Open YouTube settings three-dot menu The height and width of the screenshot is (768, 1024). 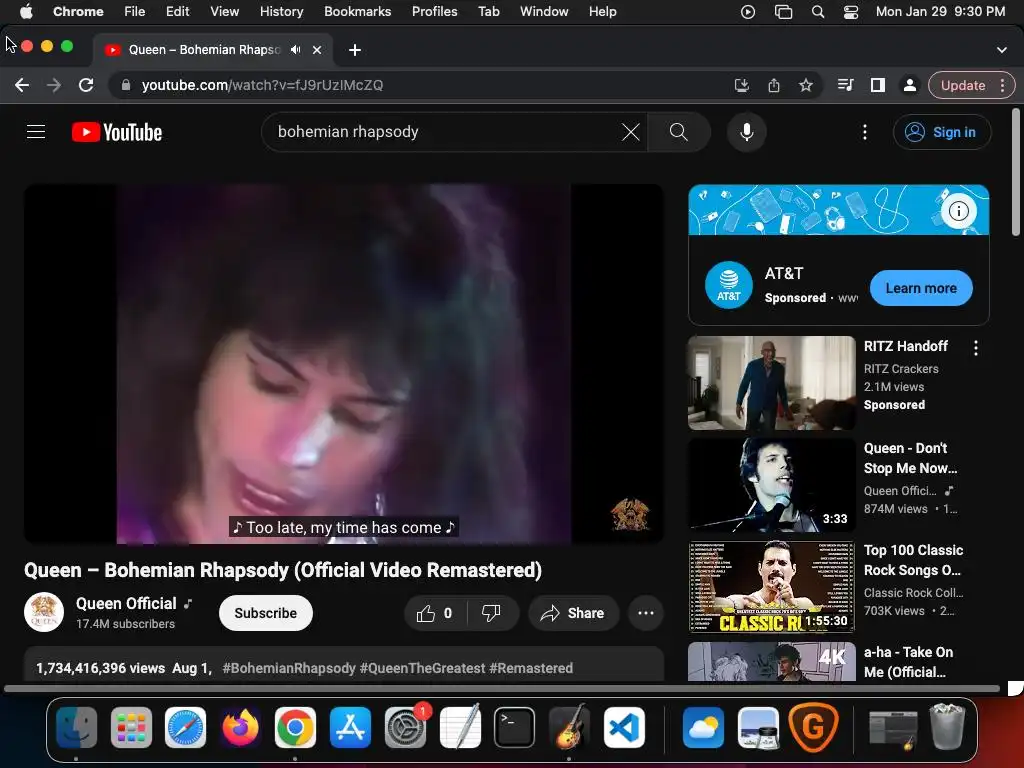(865, 132)
